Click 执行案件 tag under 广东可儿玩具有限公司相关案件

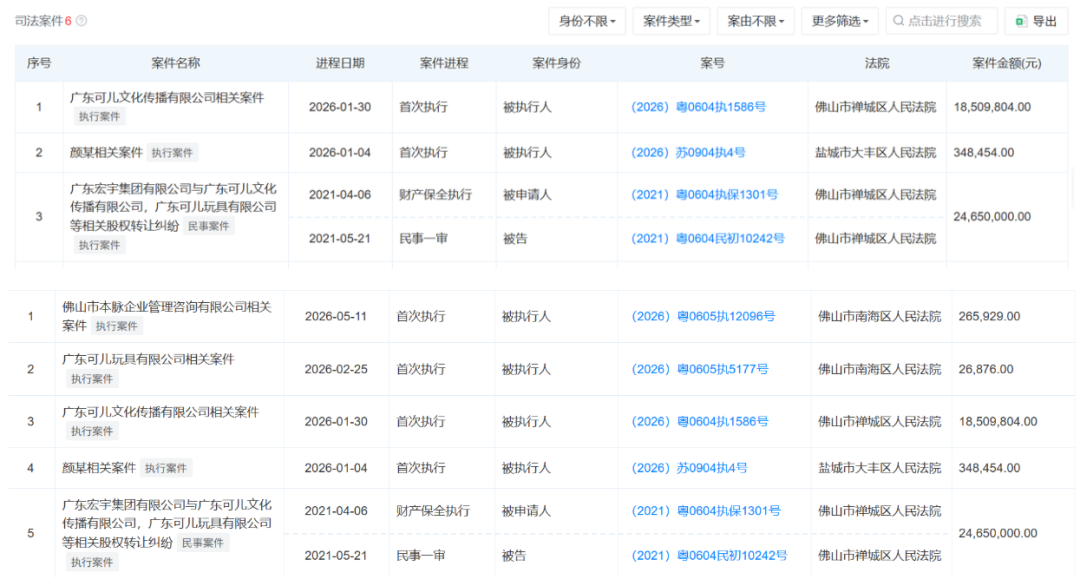point(92,379)
